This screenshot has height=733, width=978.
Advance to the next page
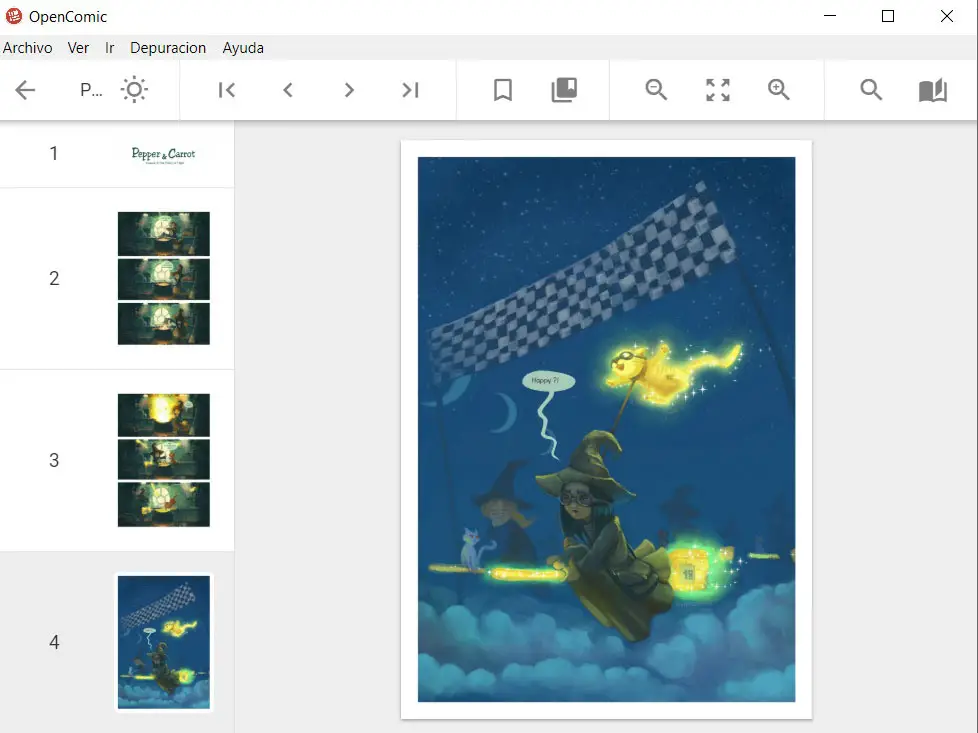[349, 90]
